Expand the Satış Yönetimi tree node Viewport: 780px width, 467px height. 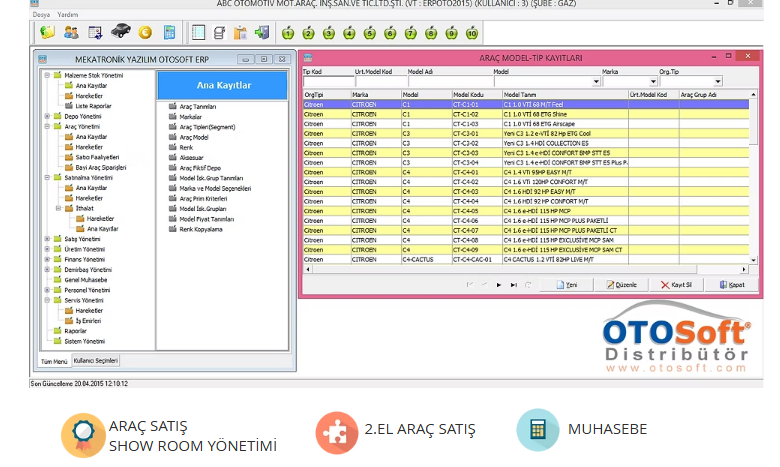46,239
